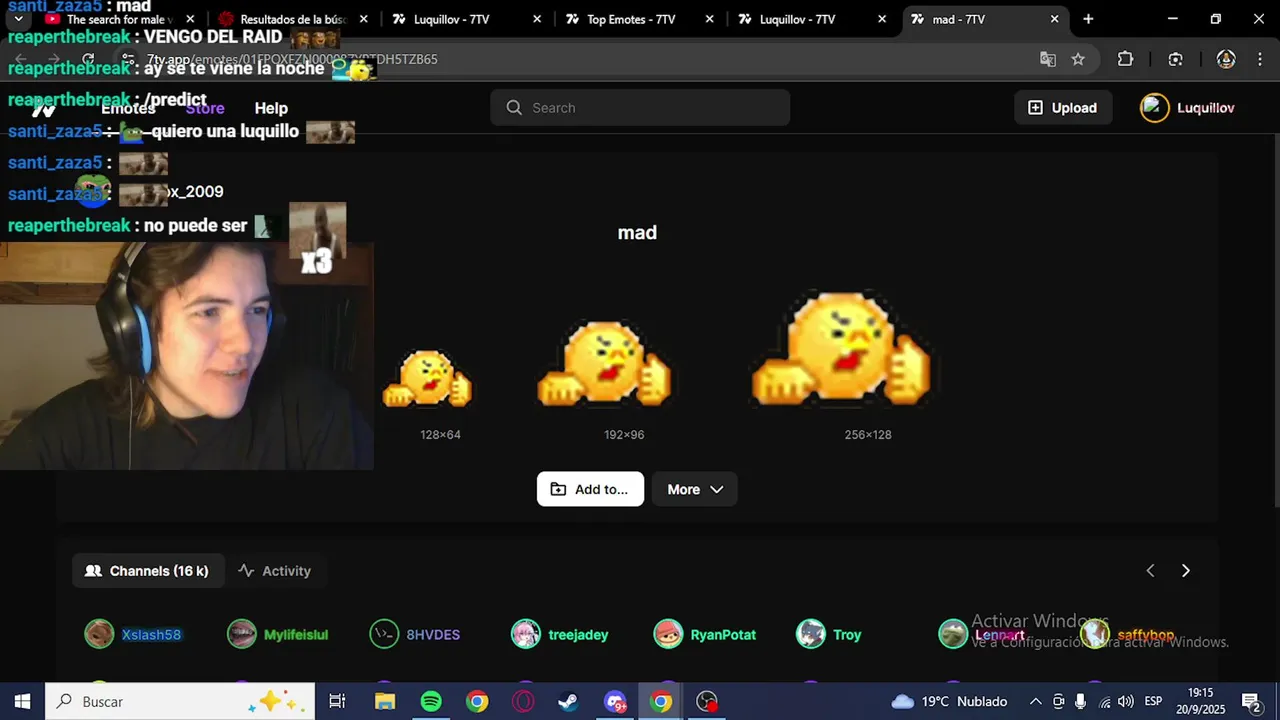1280x720 pixels.
Task: Open Discord from the taskbar
Action: pyautogui.click(x=615, y=702)
